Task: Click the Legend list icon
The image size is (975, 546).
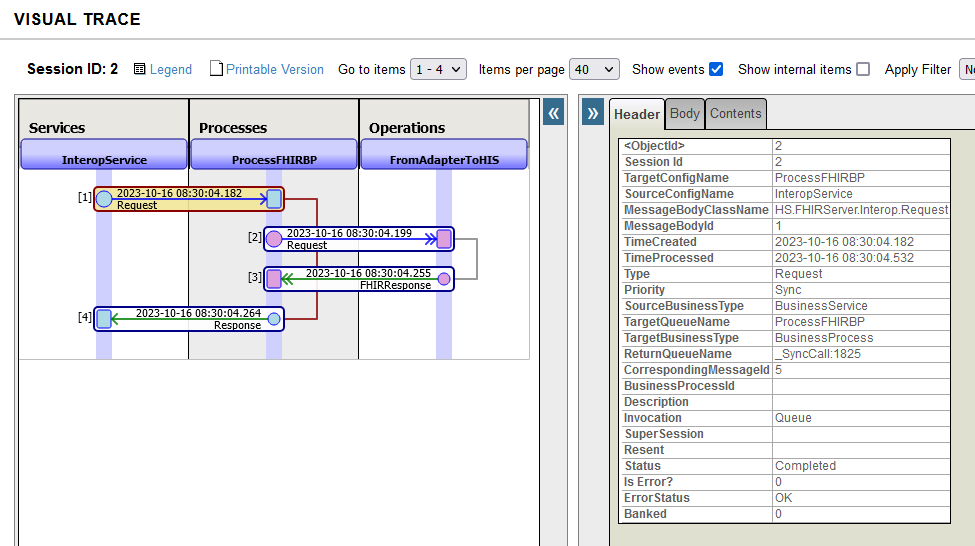Action: coord(140,69)
